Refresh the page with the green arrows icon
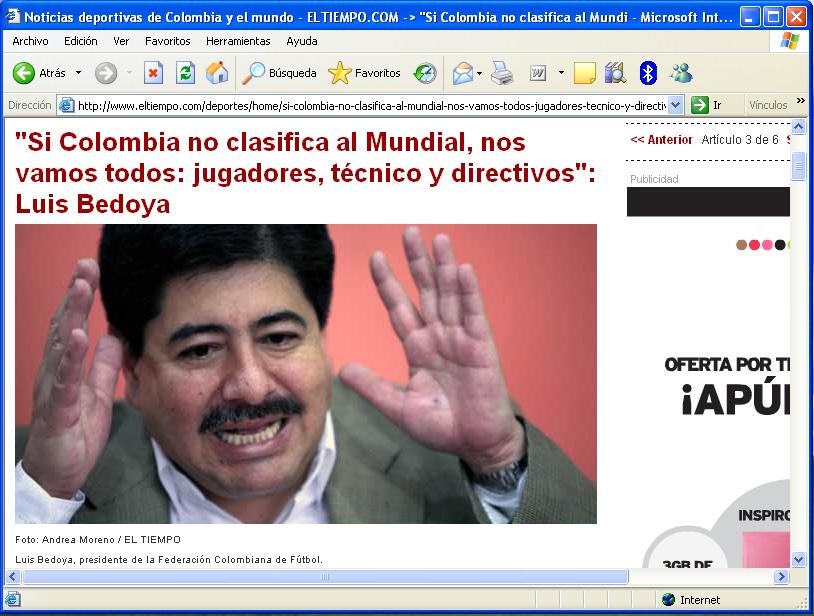 [185, 73]
